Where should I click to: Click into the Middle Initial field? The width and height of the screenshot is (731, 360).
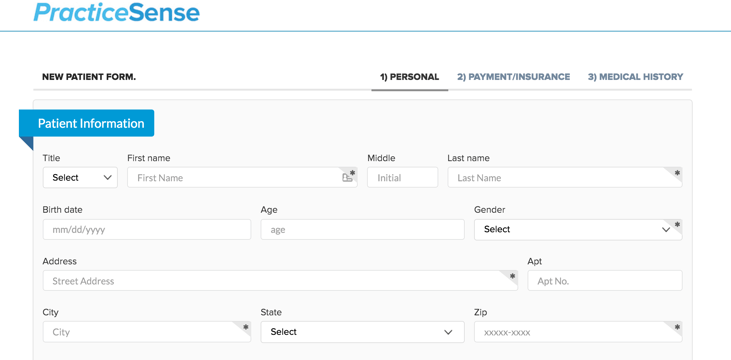[x=402, y=178]
